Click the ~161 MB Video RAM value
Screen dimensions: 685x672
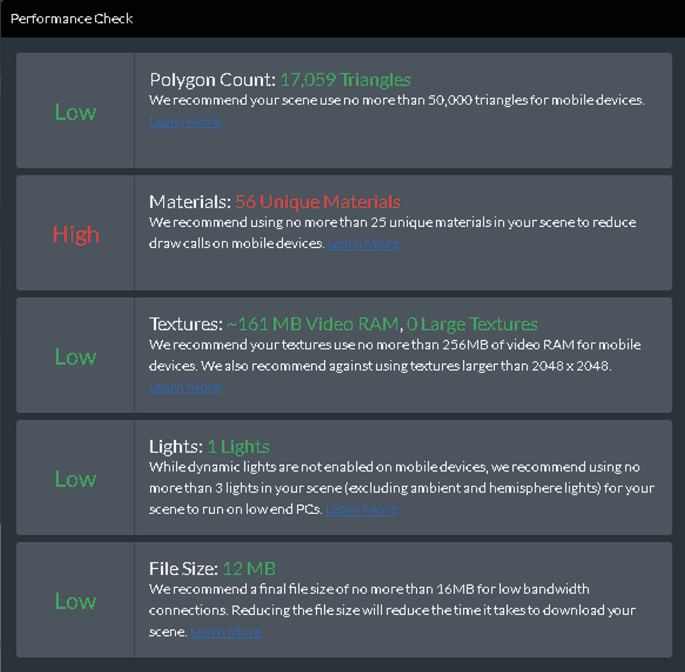point(313,324)
